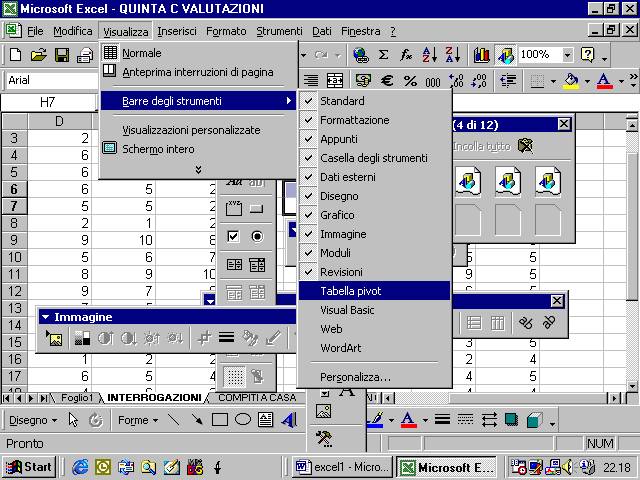Click the Internet Explorer quick launch icon
Screen dimensions: 640x480
click(80, 467)
